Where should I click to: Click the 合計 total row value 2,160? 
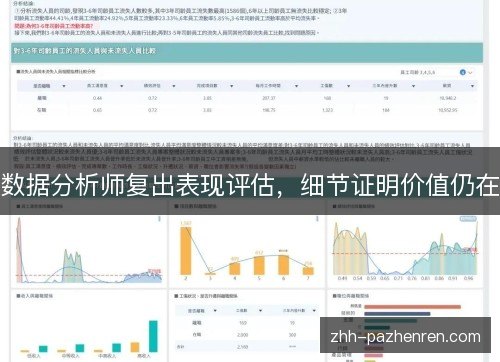242,347
